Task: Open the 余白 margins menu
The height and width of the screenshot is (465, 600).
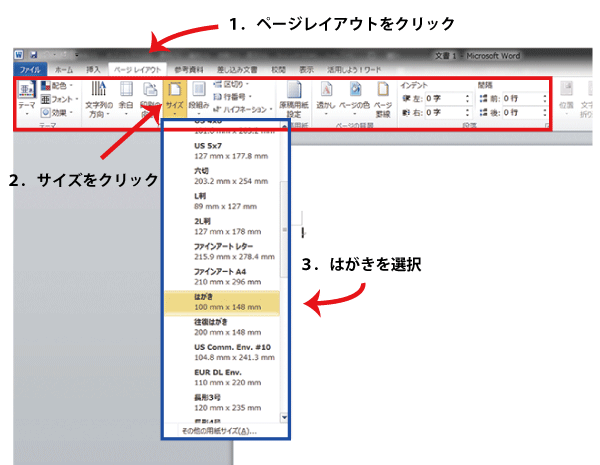Action: click(x=126, y=98)
